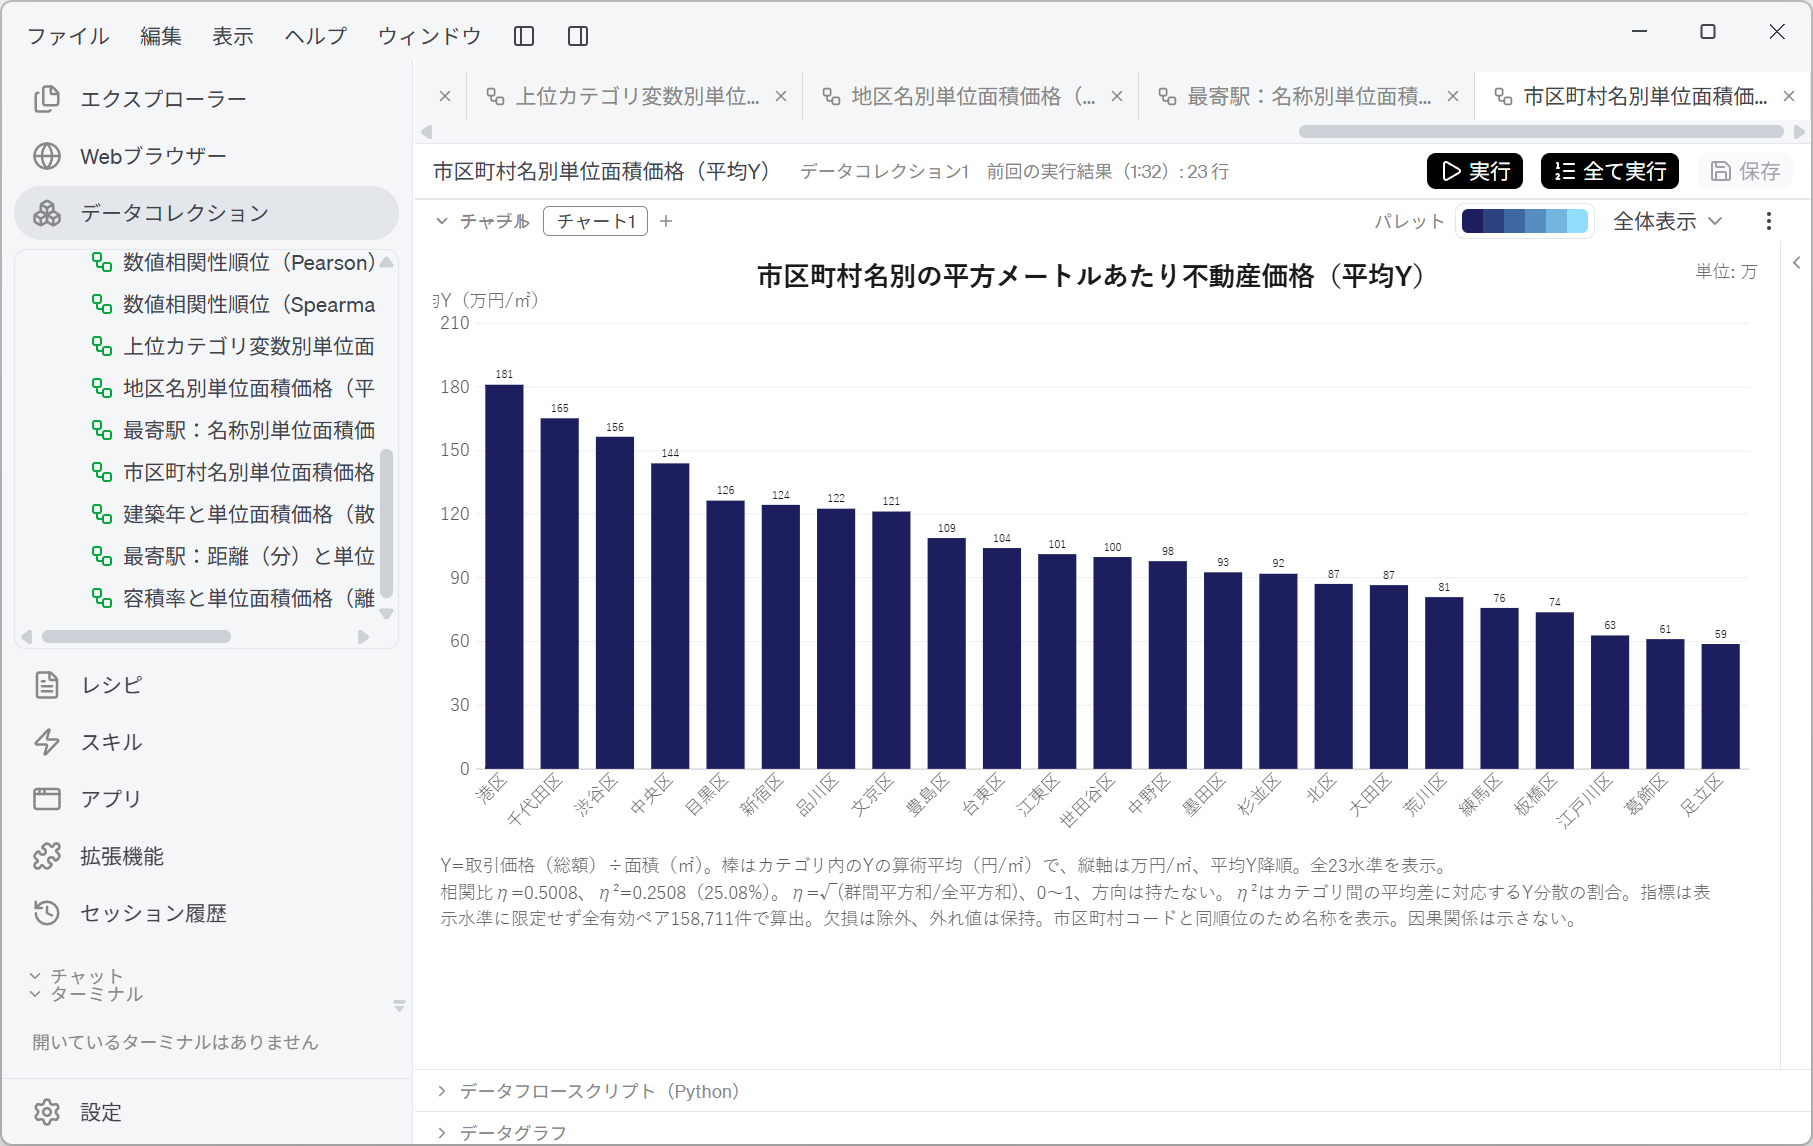Click the 港区 bar labeled 181
Image resolution: width=1813 pixels, height=1146 pixels.
[x=504, y=576]
